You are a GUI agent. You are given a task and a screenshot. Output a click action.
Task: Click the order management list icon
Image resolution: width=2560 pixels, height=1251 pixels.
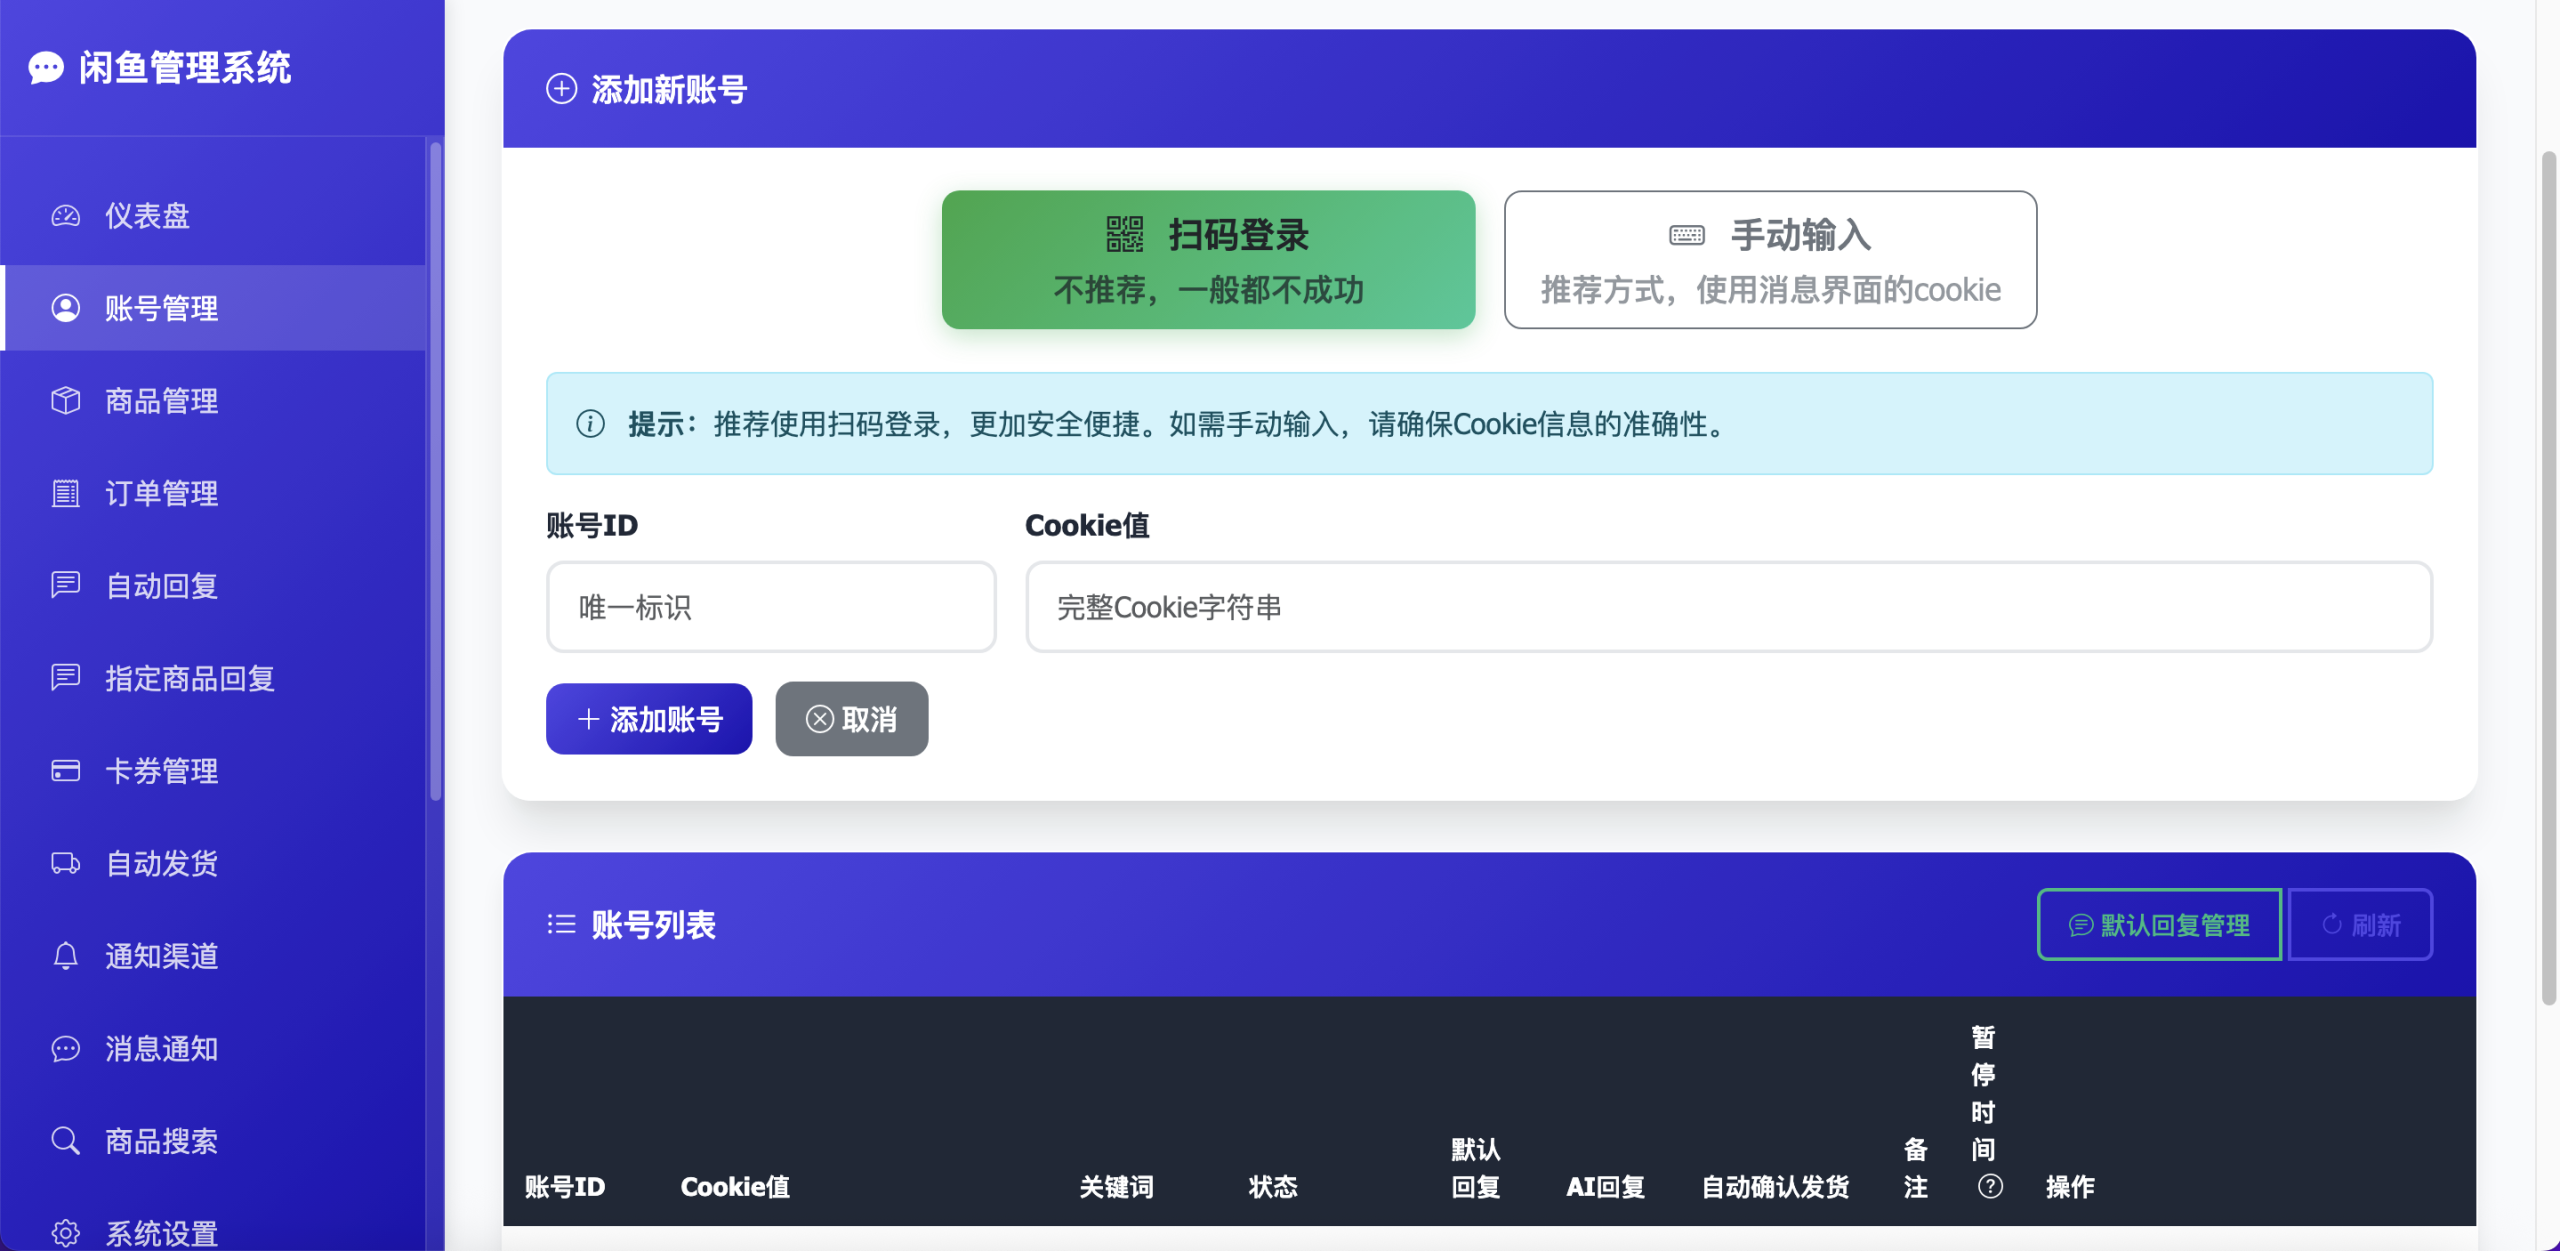click(66, 493)
